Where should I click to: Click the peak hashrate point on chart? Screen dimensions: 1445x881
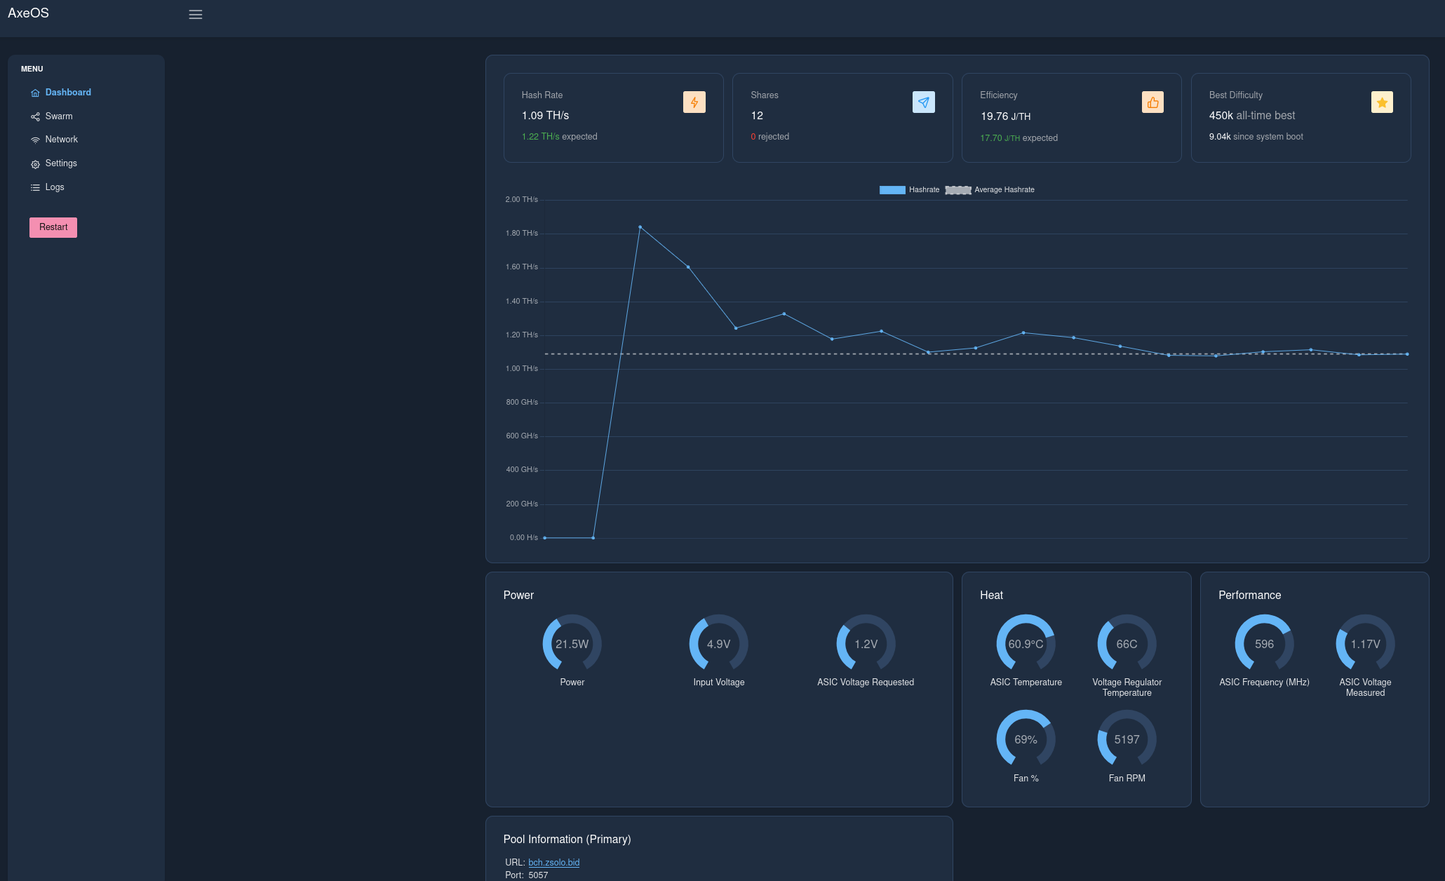click(x=640, y=227)
